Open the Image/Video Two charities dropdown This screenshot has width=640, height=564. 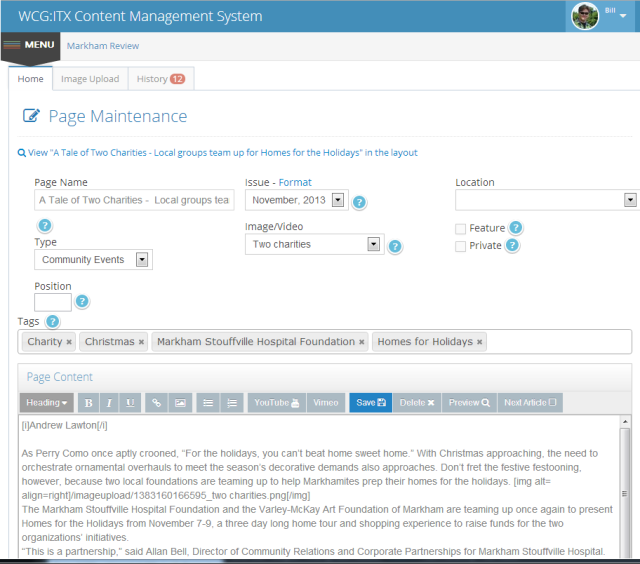pos(373,244)
